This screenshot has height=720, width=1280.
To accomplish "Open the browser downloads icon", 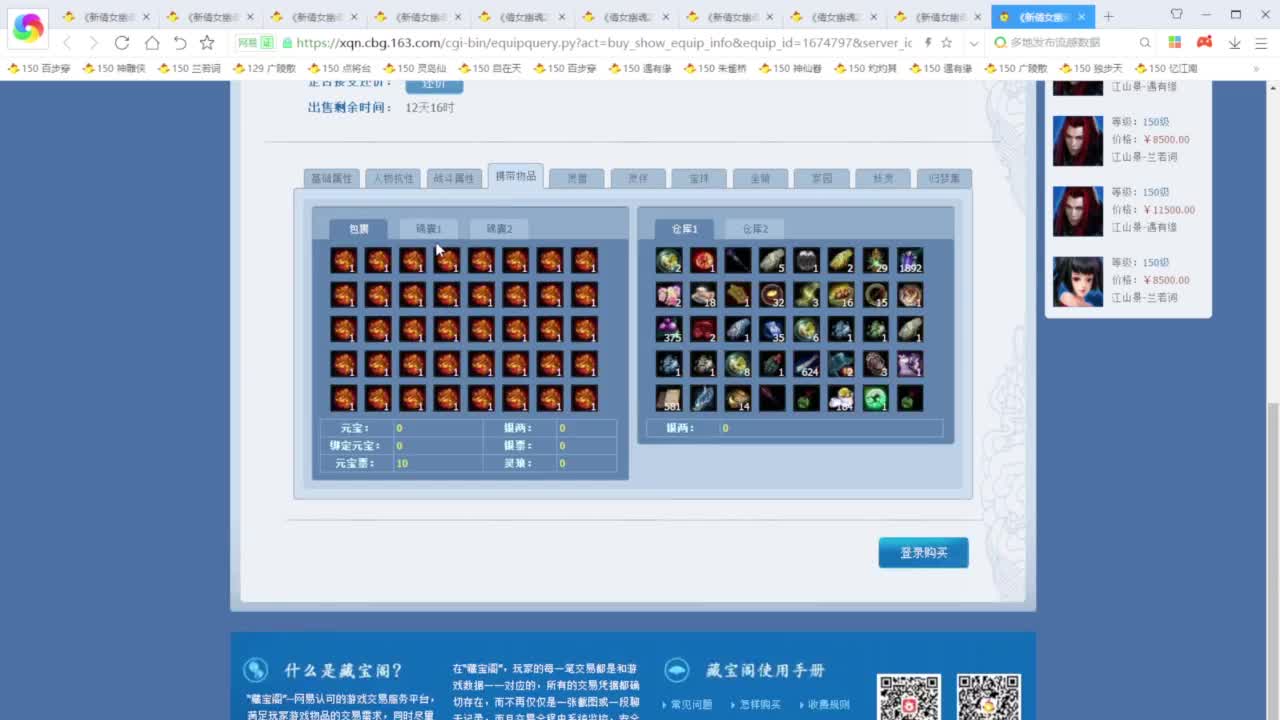I will pyautogui.click(x=1234, y=43).
